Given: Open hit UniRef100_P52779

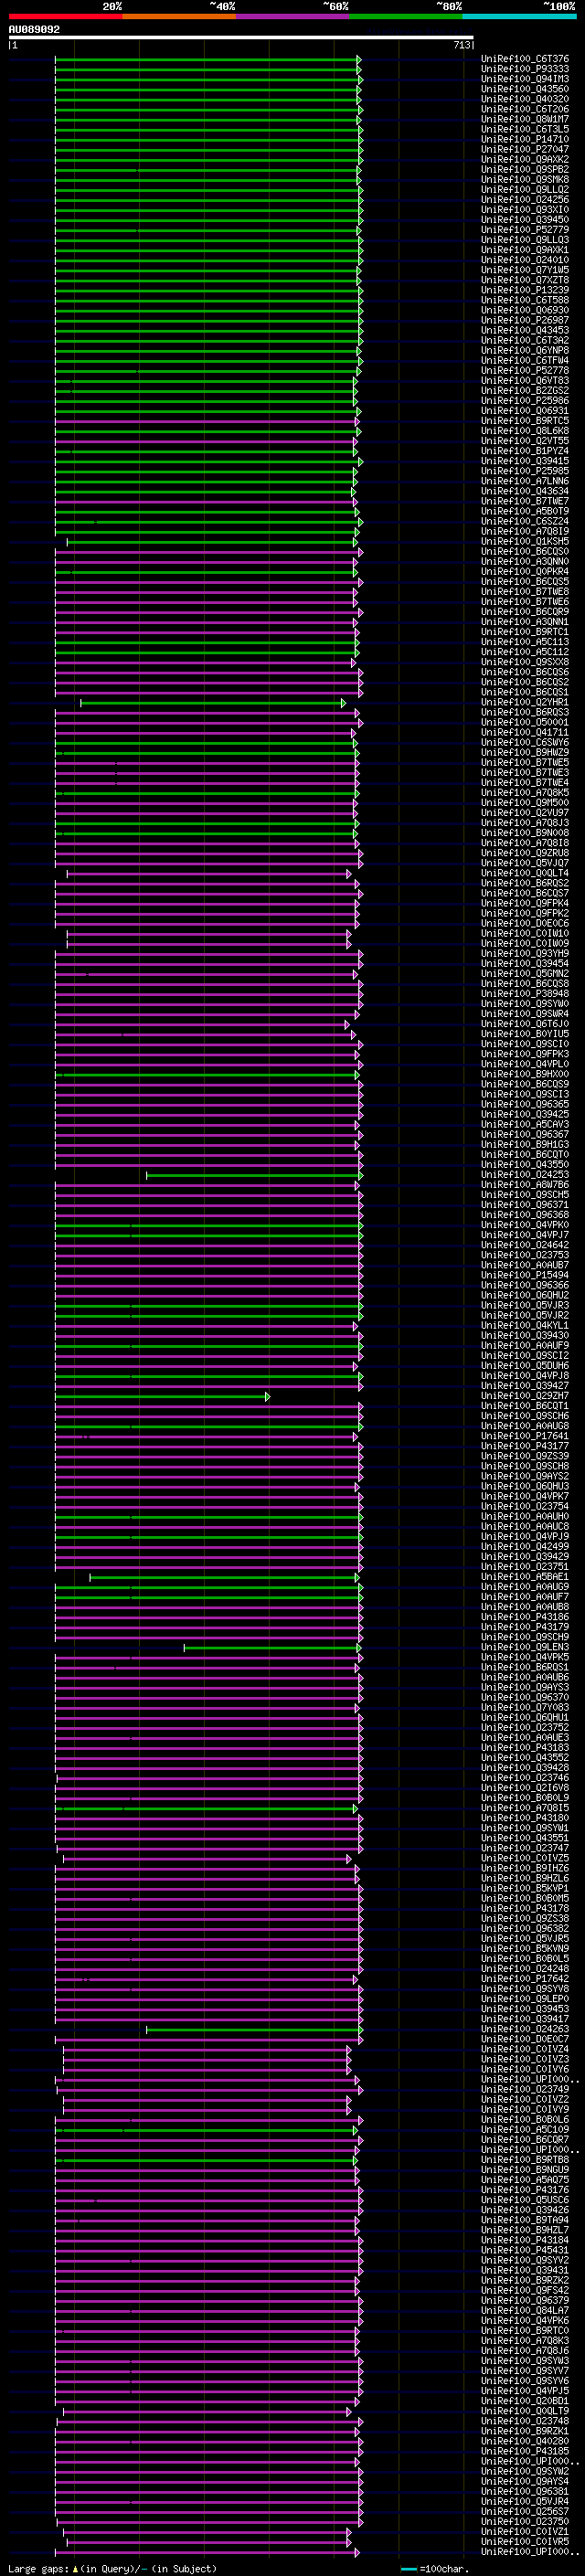Looking at the screenshot, I should [525, 230].
